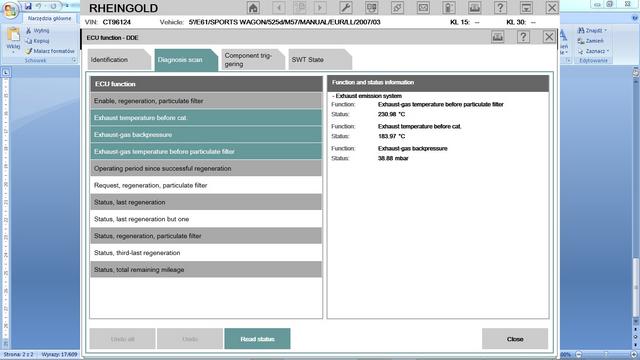Save document with Word quick access icon
This screenshot has height=360, width=640.
(x=28, y=6)
